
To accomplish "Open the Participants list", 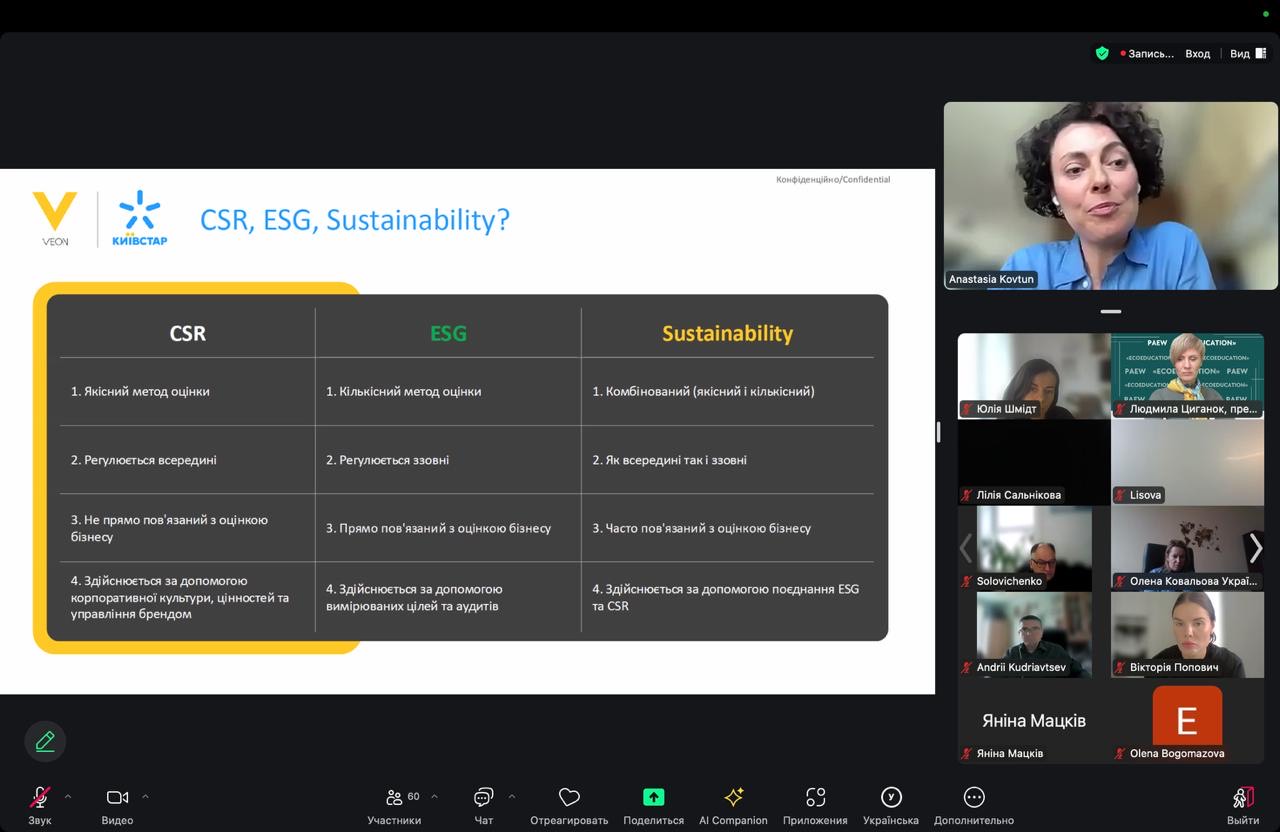I will click(x=395, y=798).
